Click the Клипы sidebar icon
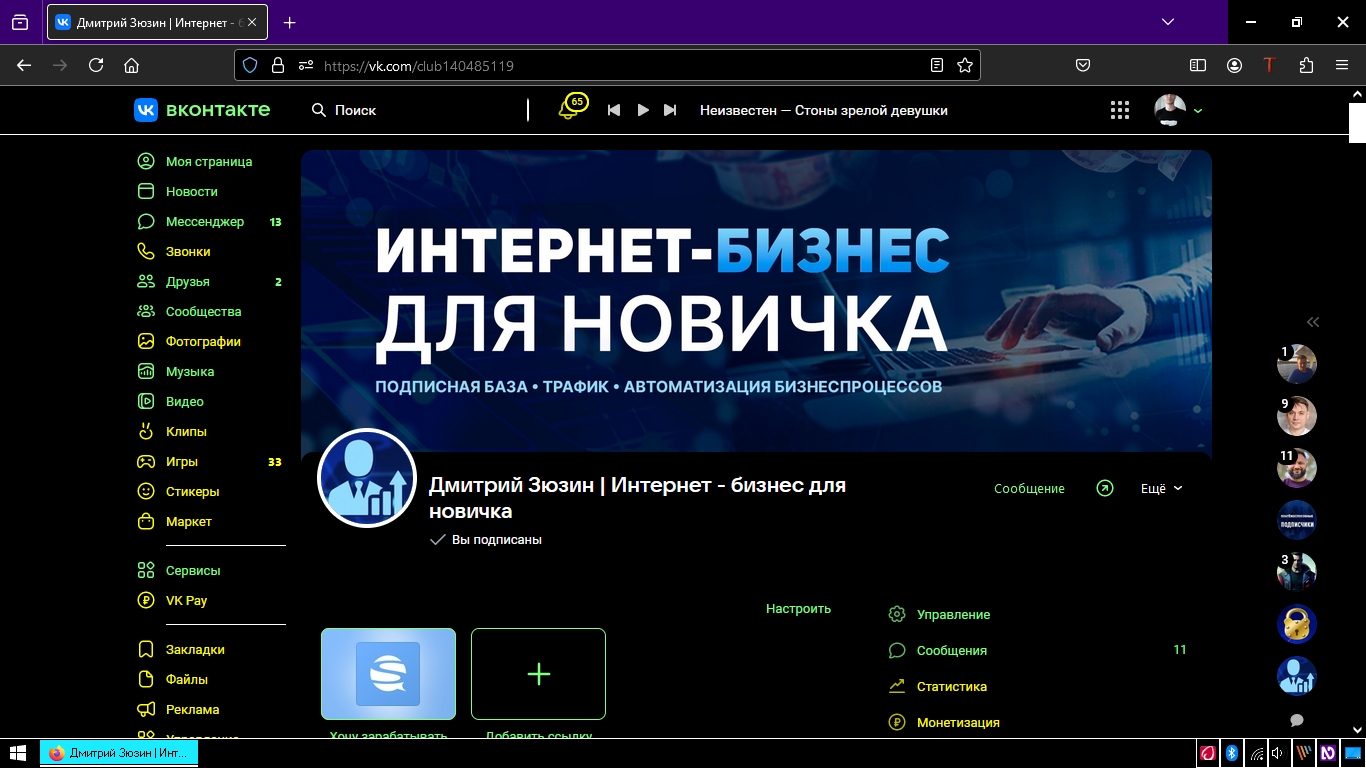1366x768 pixels. coord(146,431)
